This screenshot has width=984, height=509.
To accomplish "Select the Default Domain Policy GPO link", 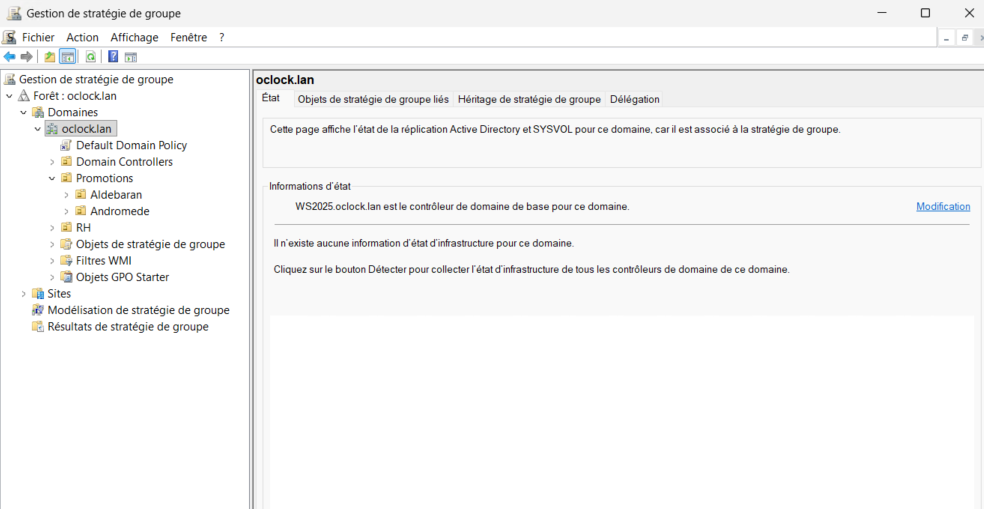I will pos(130,145).
